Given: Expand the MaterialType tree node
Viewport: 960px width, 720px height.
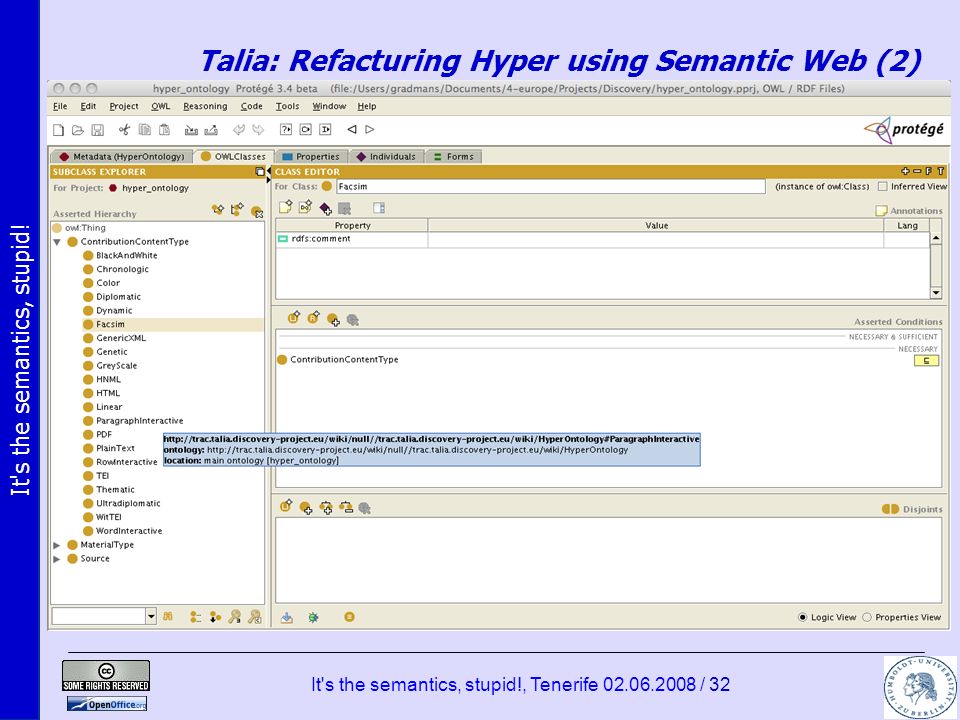Looking at the screenshot, I should pos(57,545).
